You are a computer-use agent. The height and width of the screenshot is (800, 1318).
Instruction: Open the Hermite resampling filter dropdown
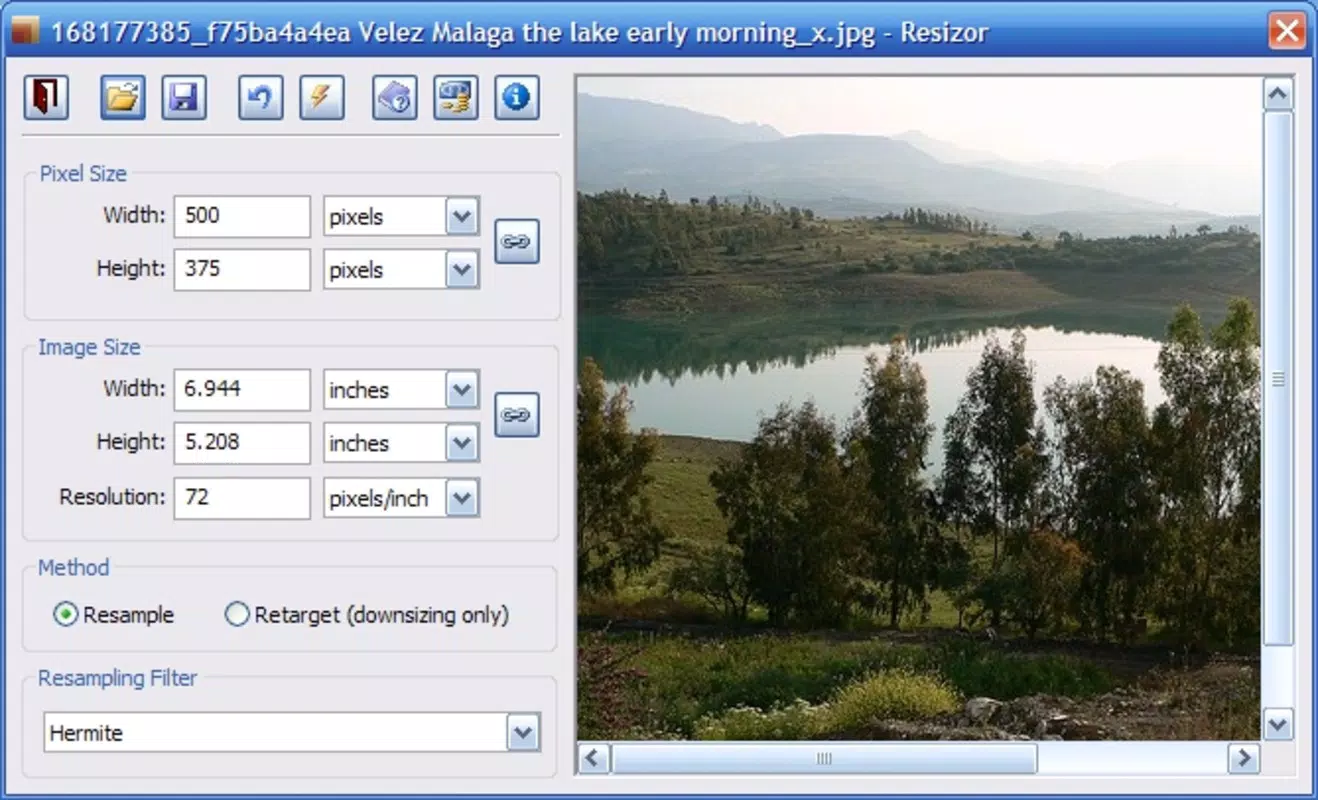[523, 733]
